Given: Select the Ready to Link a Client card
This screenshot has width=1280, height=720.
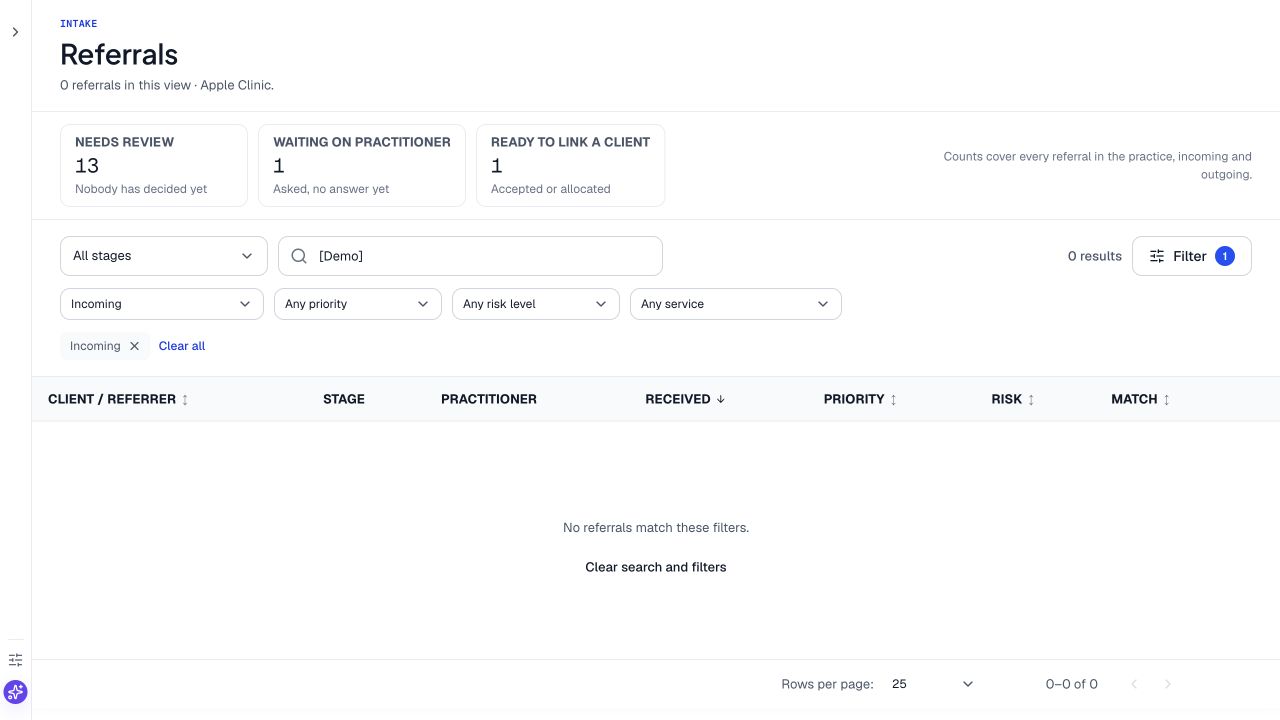Looking at the screenshot, I should click(571, 165).
